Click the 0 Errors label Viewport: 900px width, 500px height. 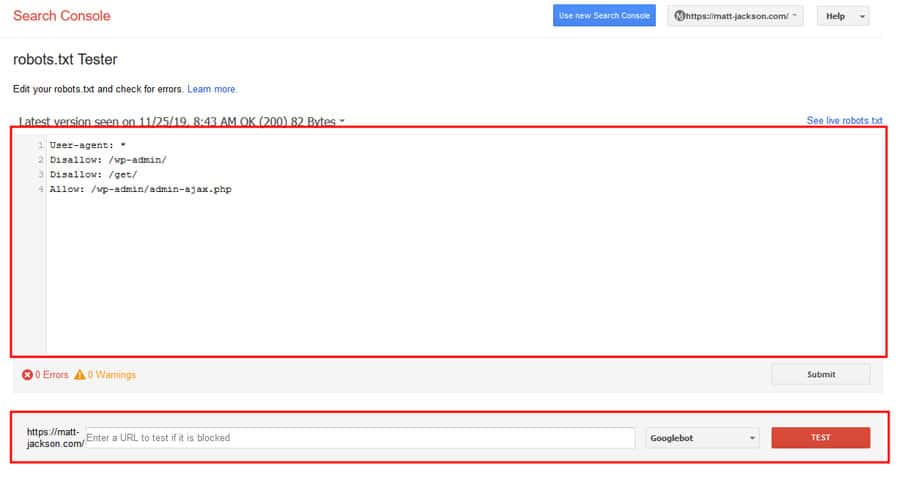pyautogui.click(x=52, y=375)
